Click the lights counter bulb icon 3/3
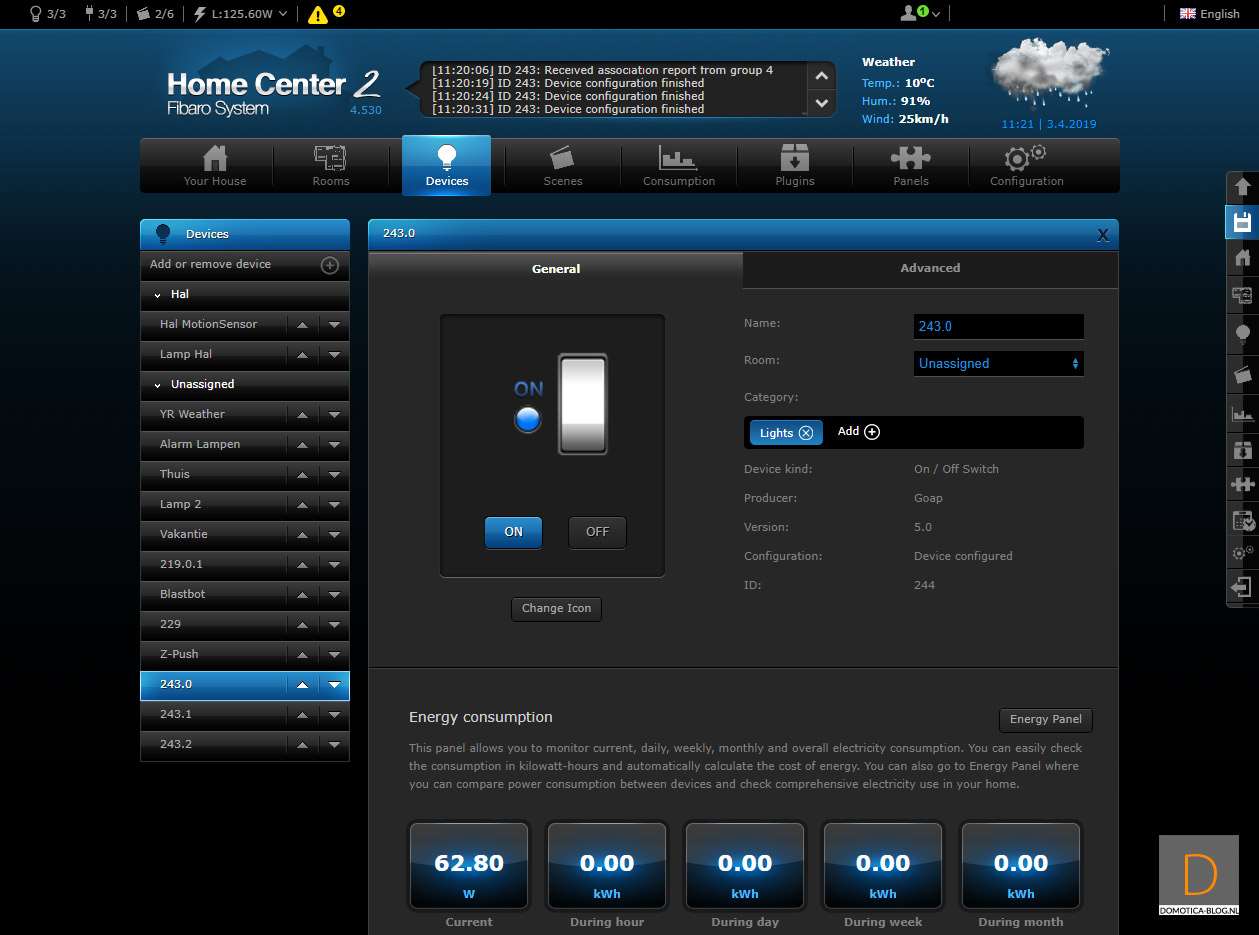Viewport: 1259px width, 935px height. 35,13
